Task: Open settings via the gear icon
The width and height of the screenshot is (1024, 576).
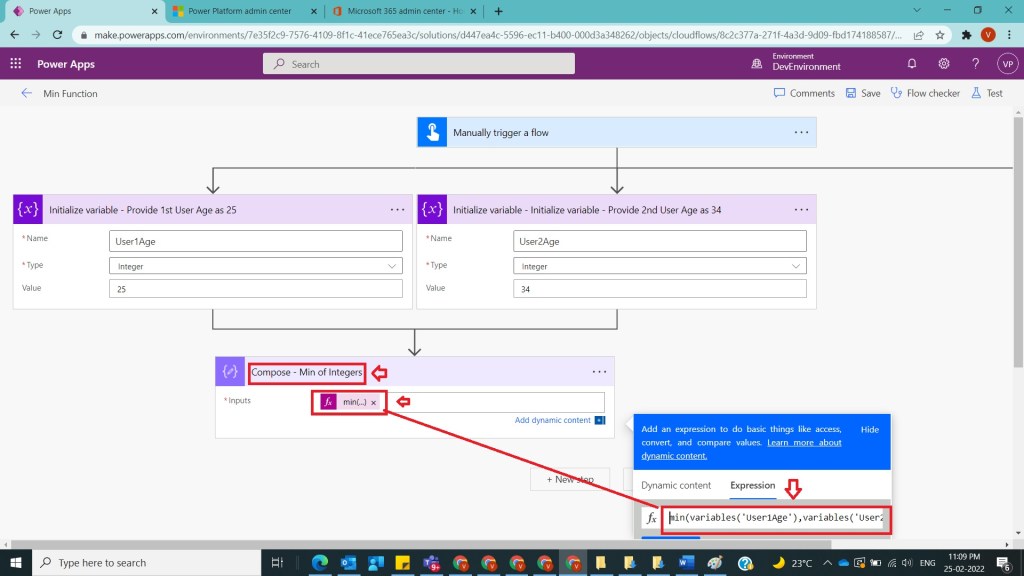Action: [x=943, y=63]
